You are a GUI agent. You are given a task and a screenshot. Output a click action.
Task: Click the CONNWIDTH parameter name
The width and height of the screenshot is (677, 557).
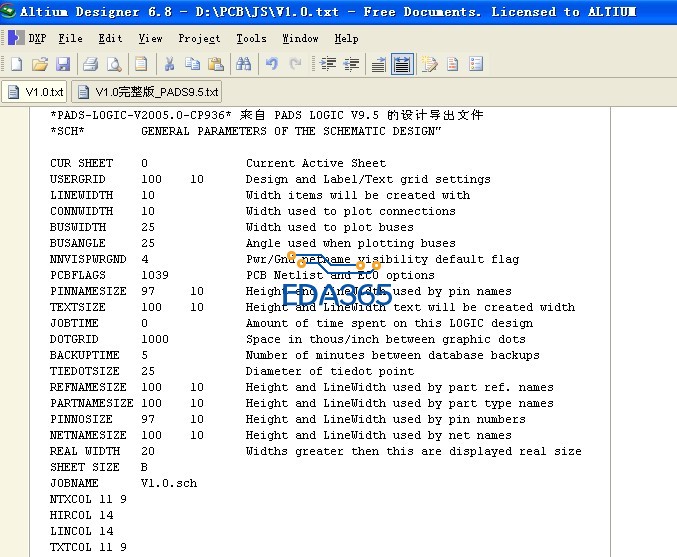[82, 211]
